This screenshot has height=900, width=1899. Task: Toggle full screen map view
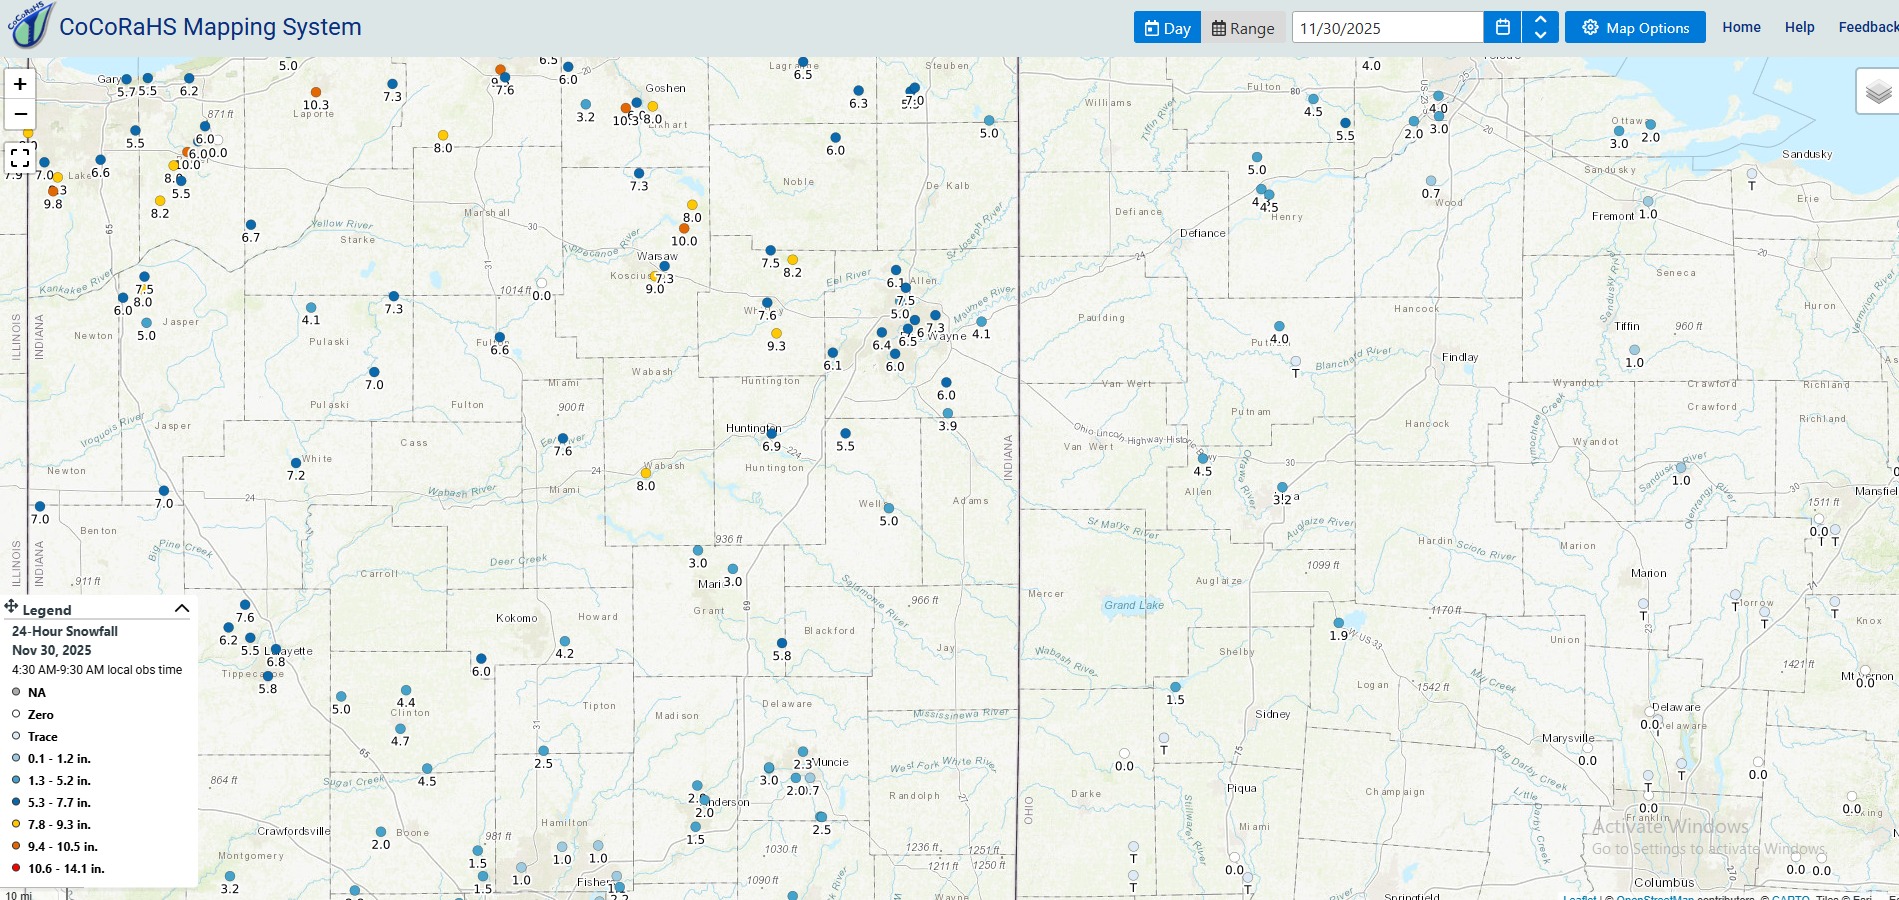click(20, 157)
